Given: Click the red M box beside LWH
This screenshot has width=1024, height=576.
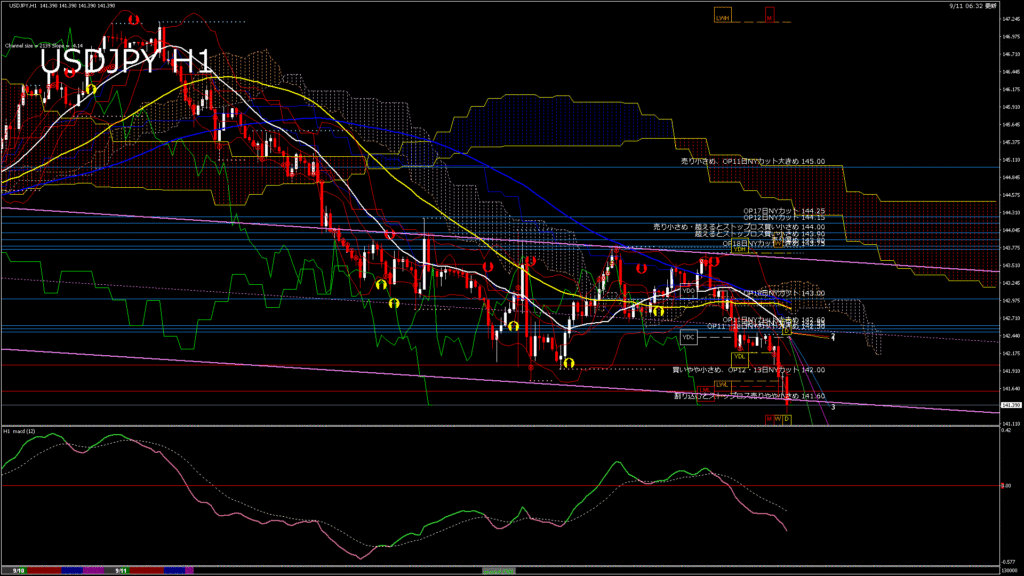Looking at the screenshot, I should pos(769,18).
